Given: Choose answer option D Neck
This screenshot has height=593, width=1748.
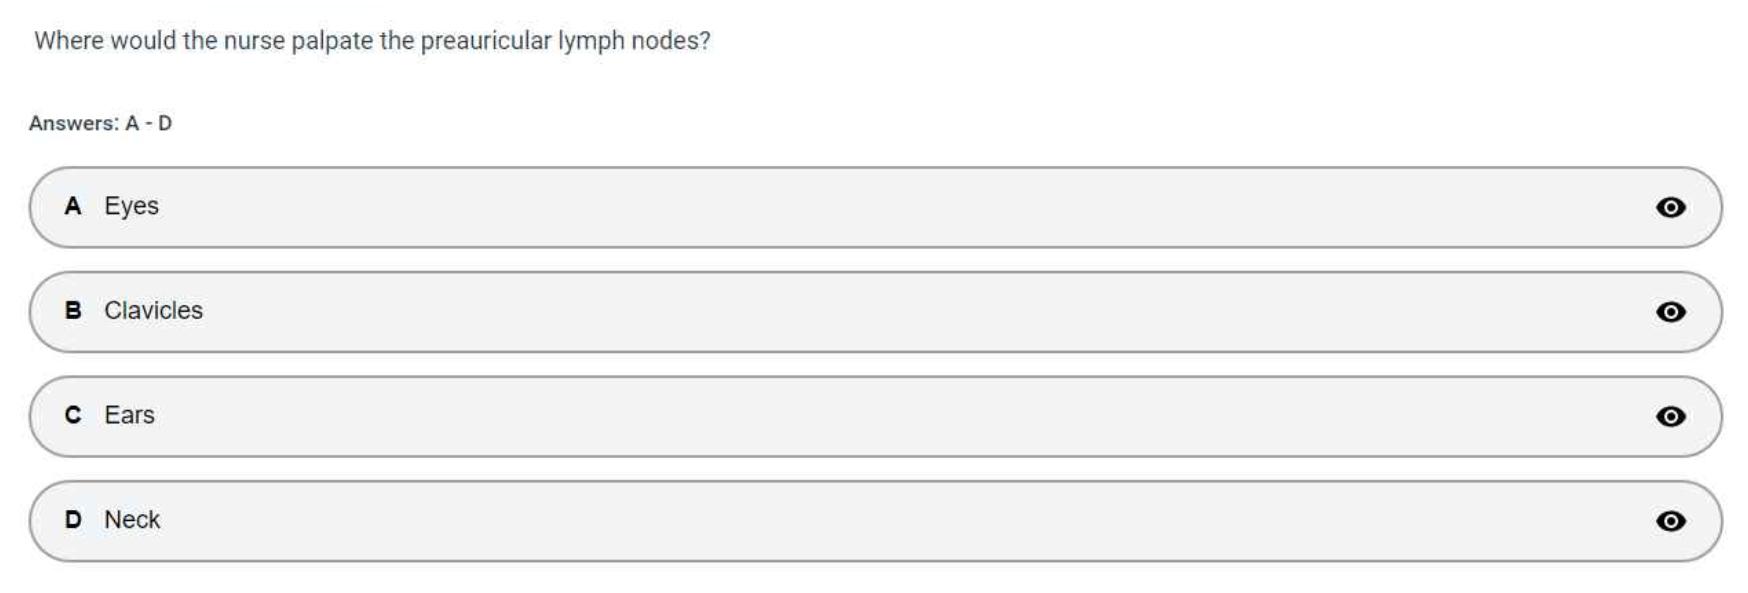Looking at the screenshot, I should 800,521.
